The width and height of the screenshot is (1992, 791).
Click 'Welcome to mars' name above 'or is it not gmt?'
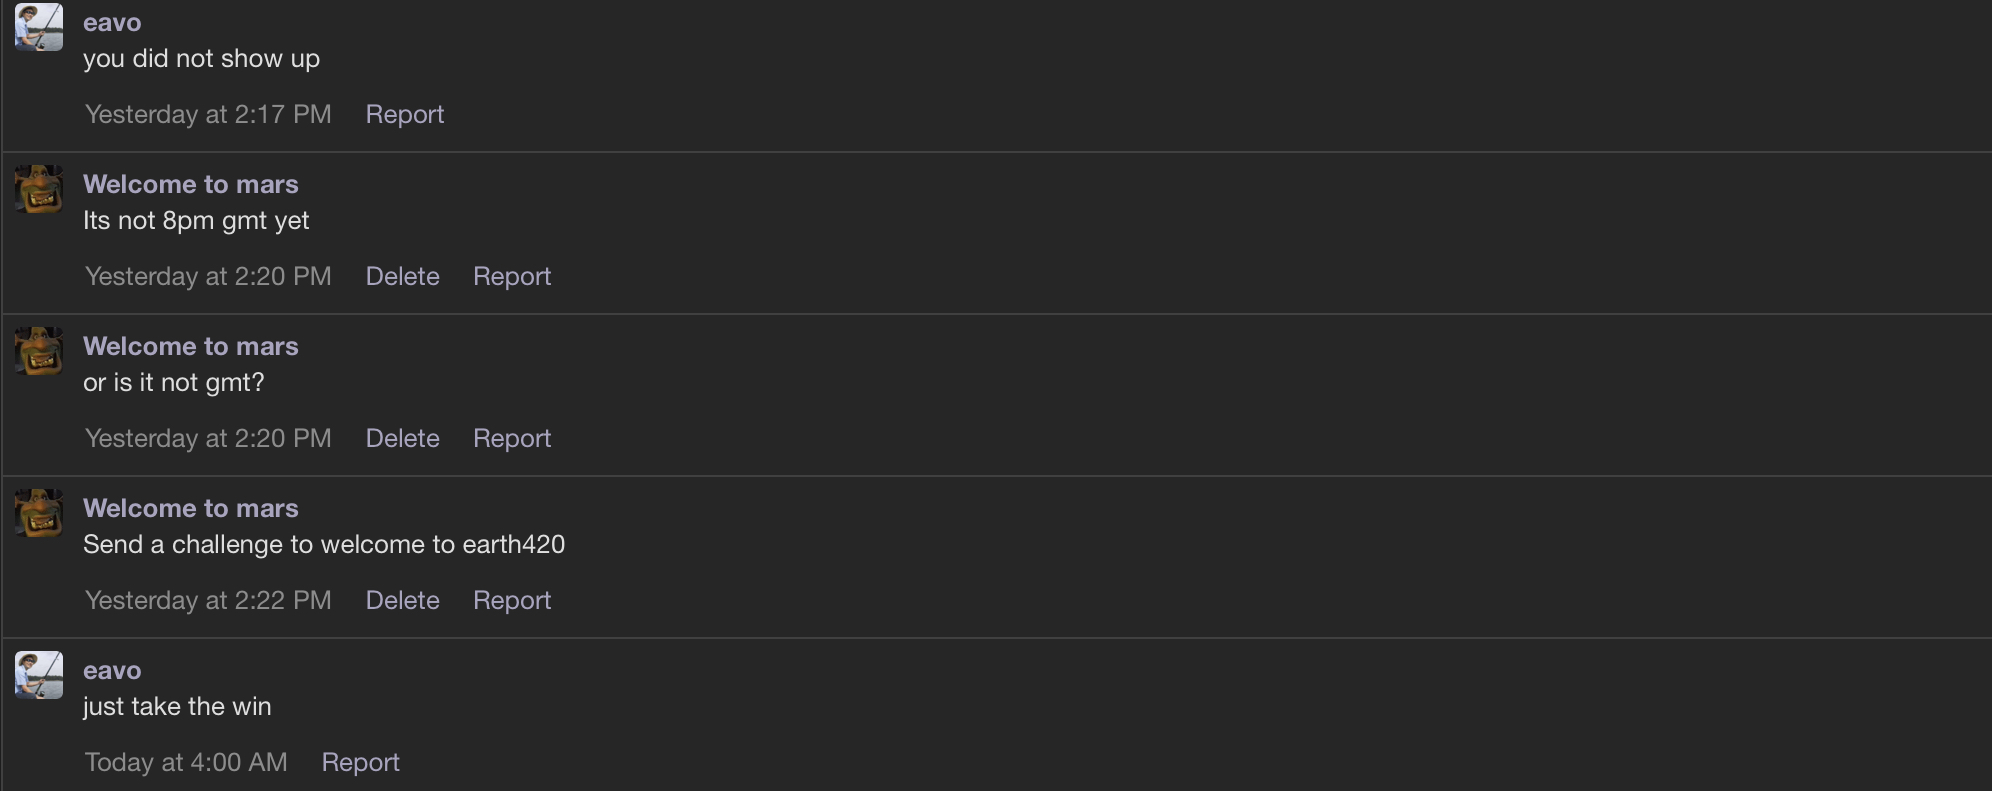pos(190,347)
